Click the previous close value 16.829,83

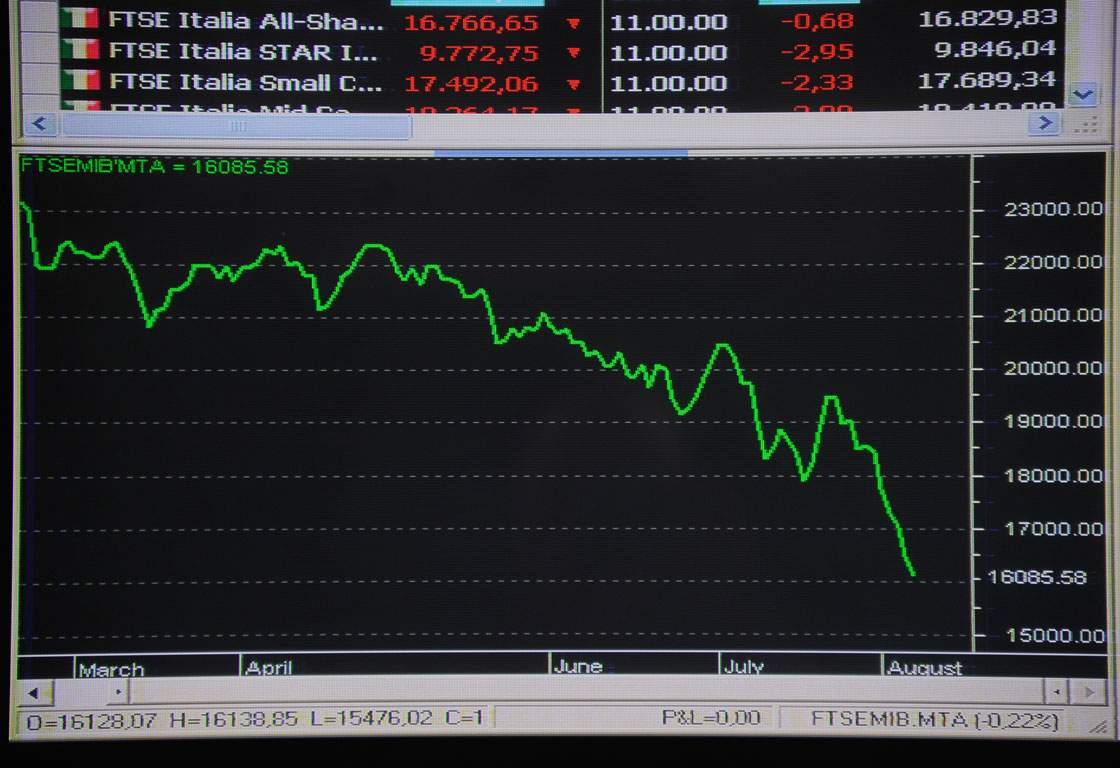(x=987, y=19)
